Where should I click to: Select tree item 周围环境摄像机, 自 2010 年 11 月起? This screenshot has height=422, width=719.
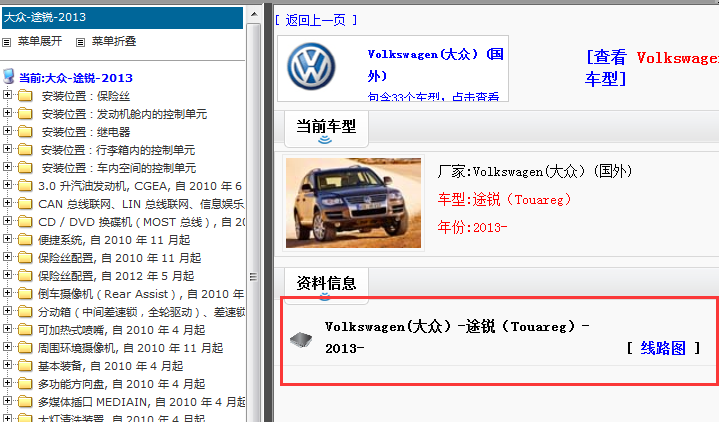(130, 348)
